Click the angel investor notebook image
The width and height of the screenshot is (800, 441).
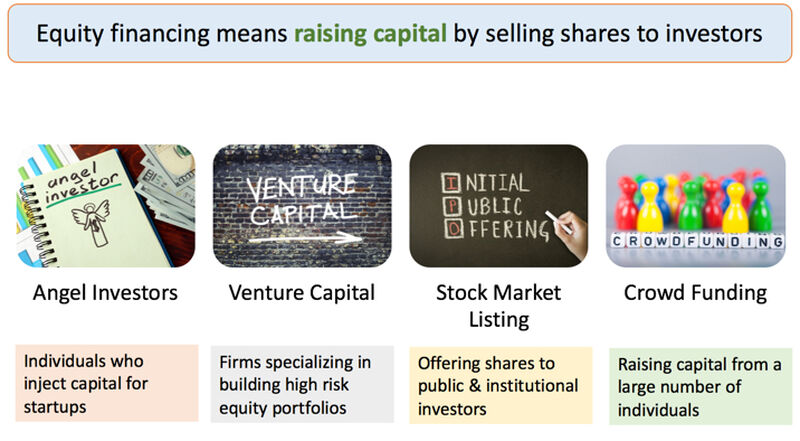coord(106,206)
